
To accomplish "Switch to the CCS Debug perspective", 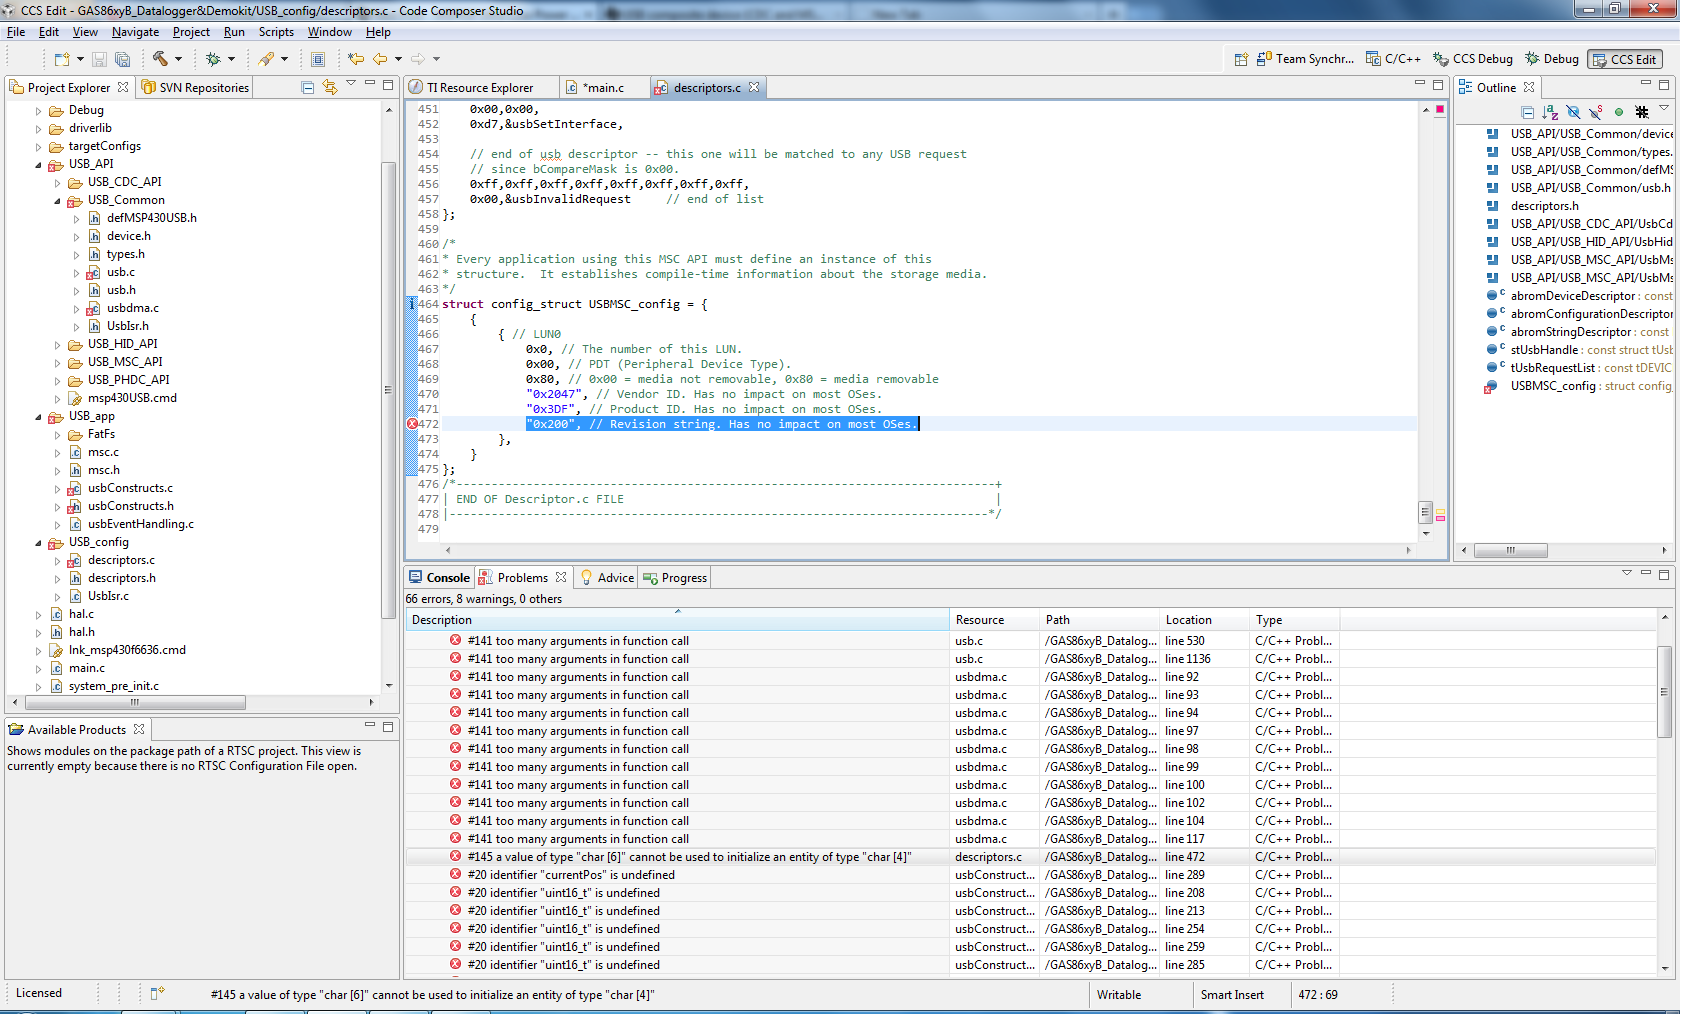I will point(1472,59).
